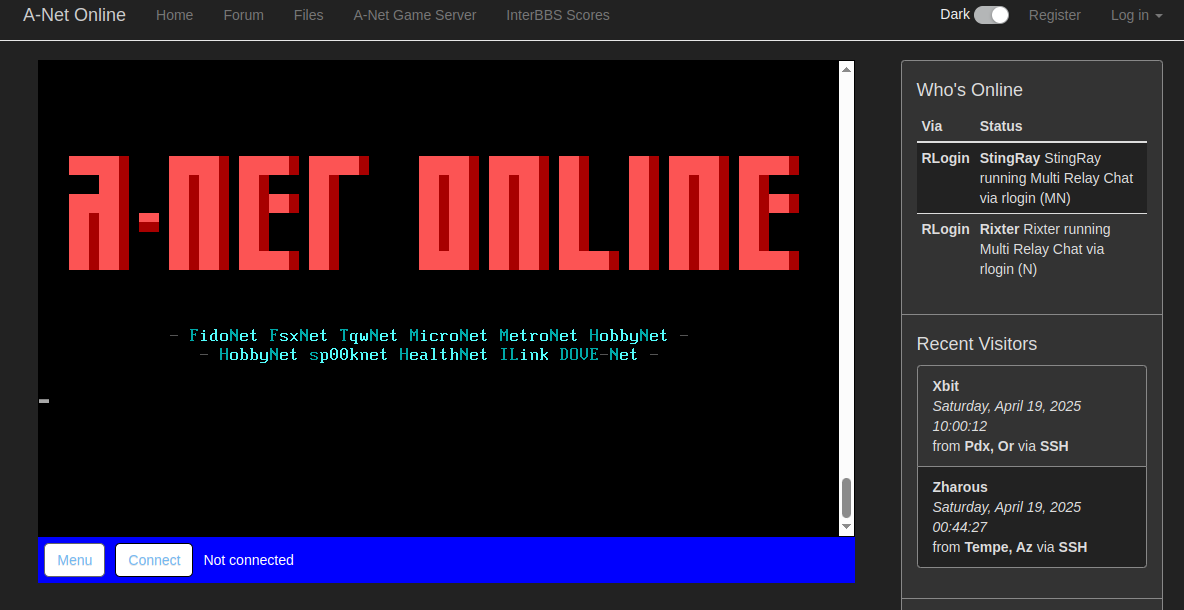Click the 00:44:27 visit time
The width and height of the screenshot is (1184, 610).
point(960,527)
